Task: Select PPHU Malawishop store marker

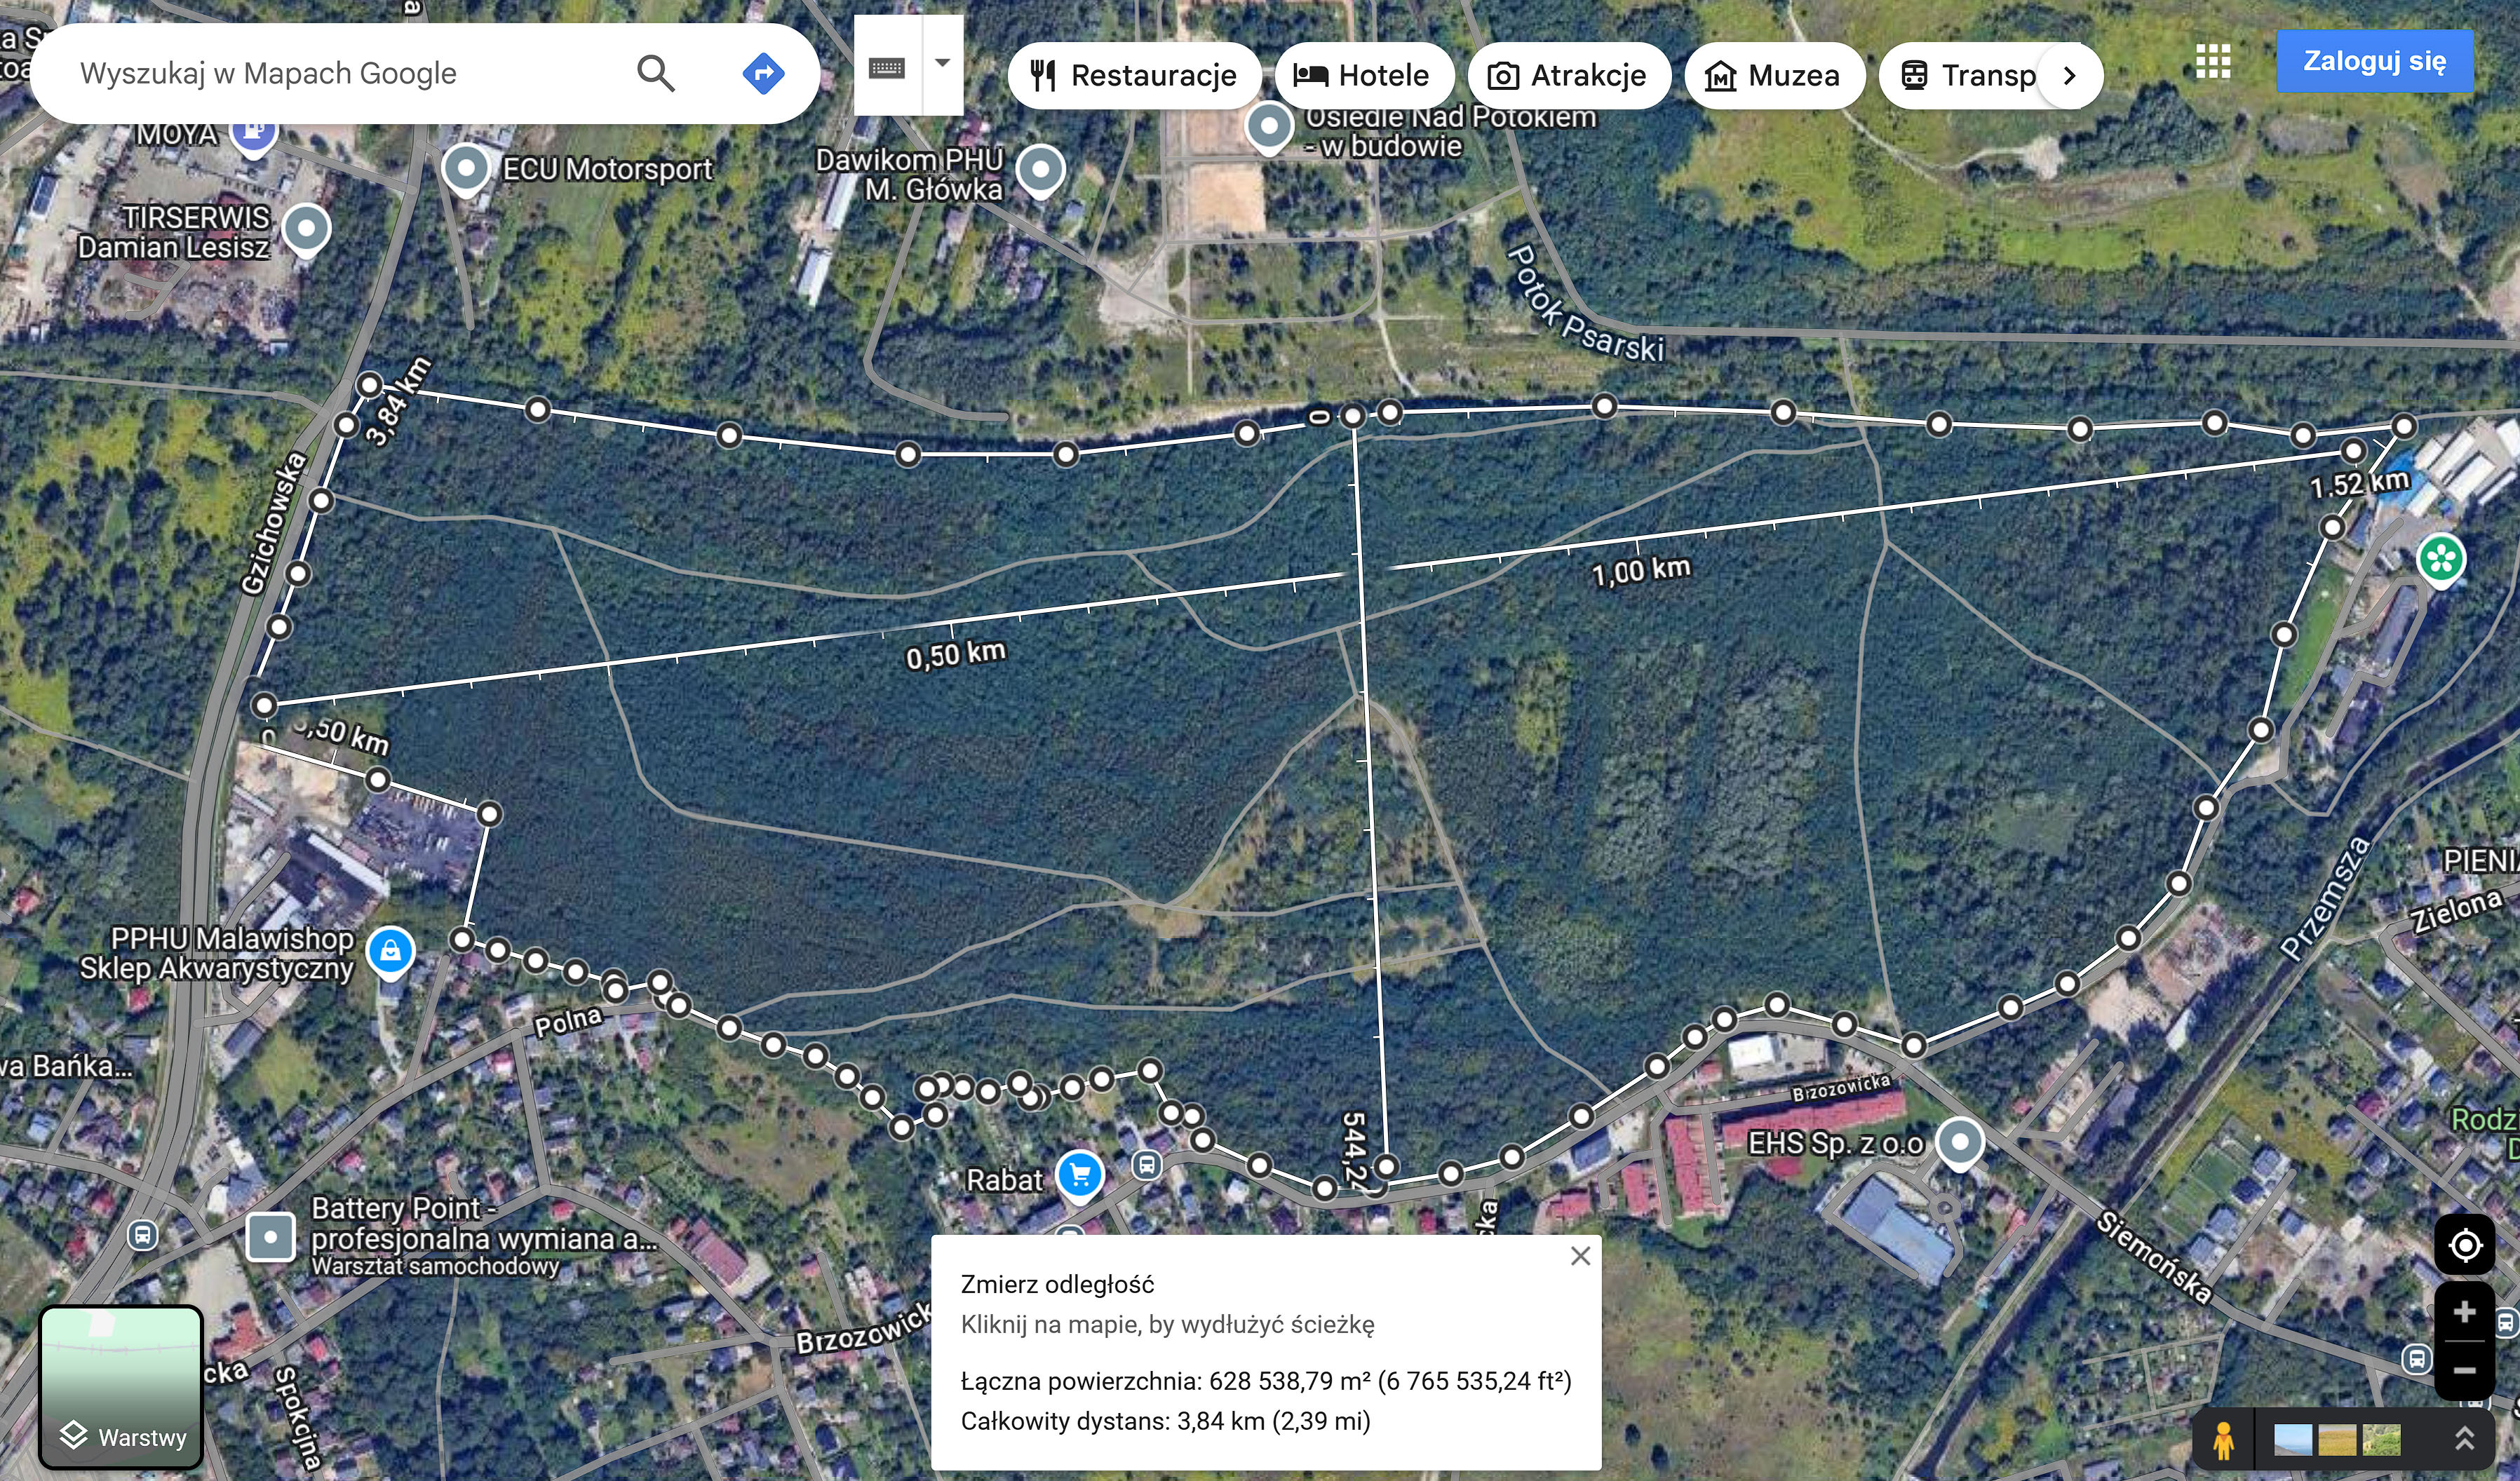Action: point(390,951)
